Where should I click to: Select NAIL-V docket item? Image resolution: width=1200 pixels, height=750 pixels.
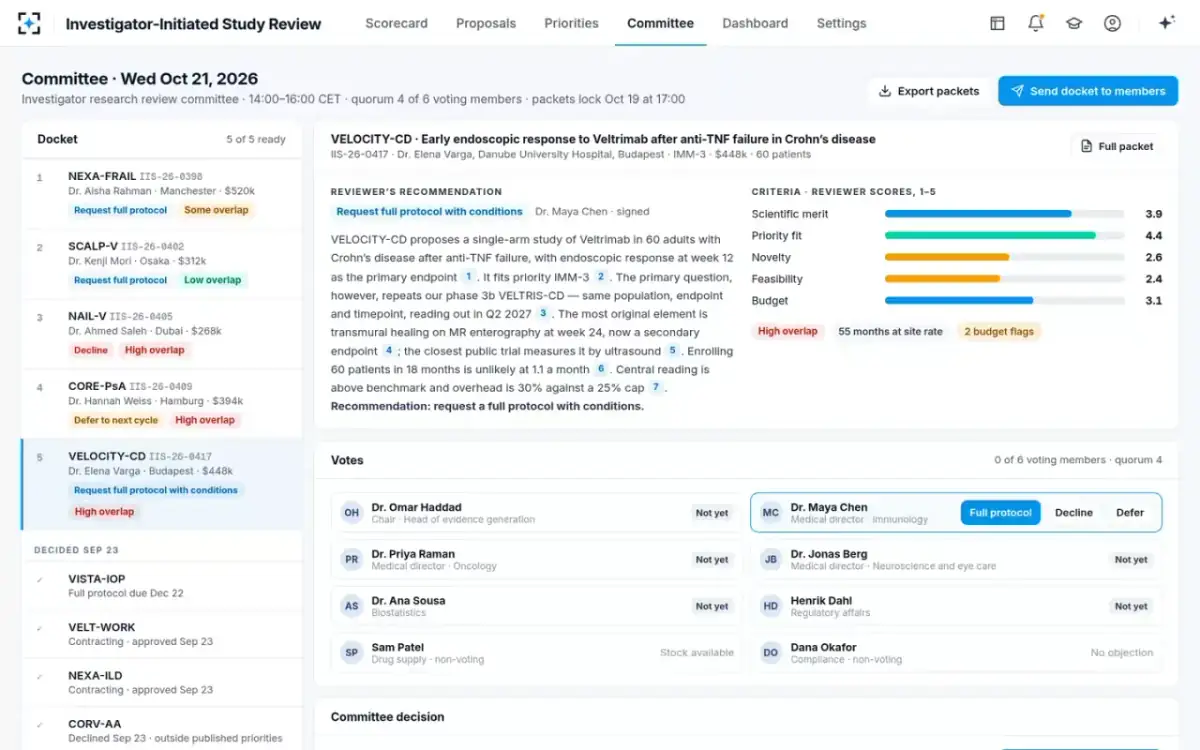161,334
